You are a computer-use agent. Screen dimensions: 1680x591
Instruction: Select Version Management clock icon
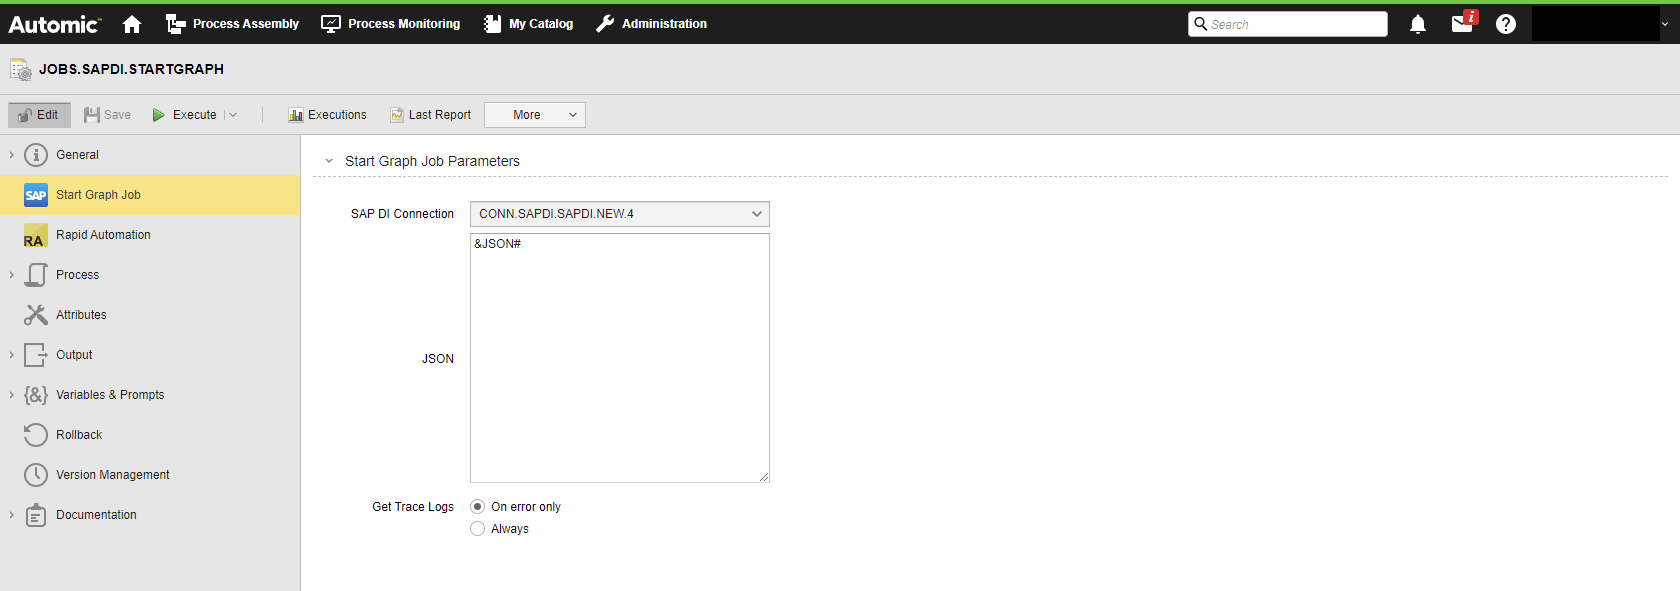tap(36, 475)
